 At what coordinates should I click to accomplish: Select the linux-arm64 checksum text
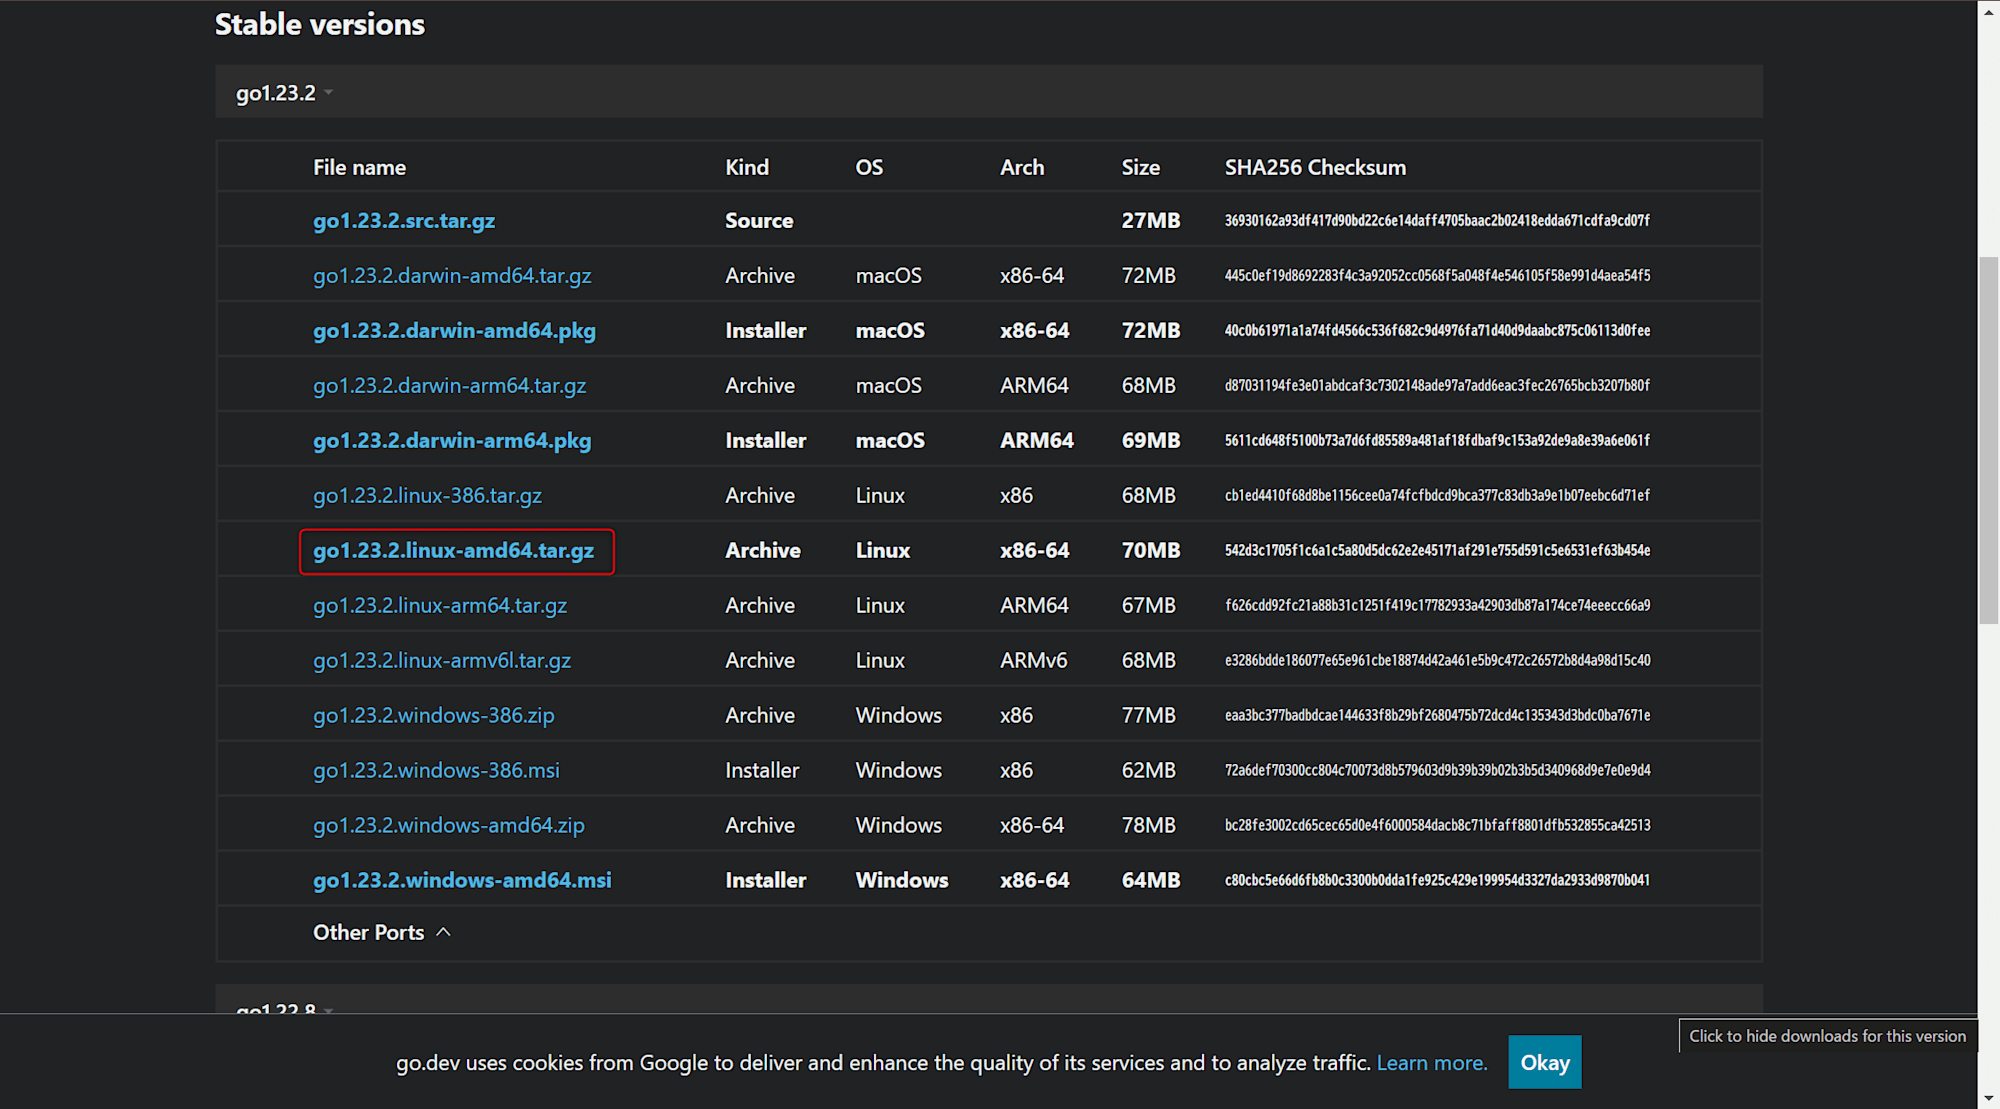click(x=1437, y=606)
